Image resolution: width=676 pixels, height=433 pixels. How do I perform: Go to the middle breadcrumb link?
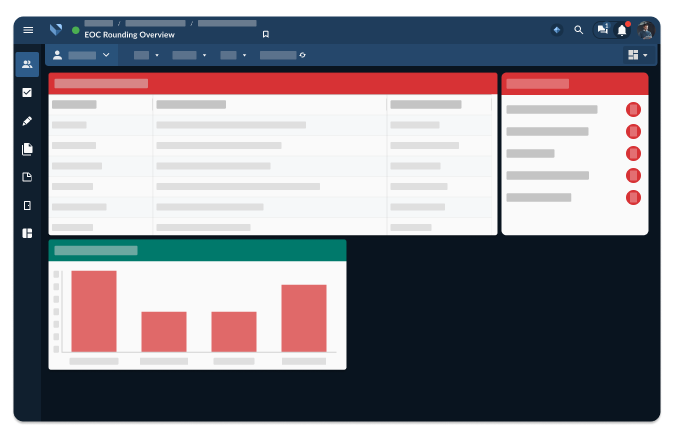pos(155,23)
